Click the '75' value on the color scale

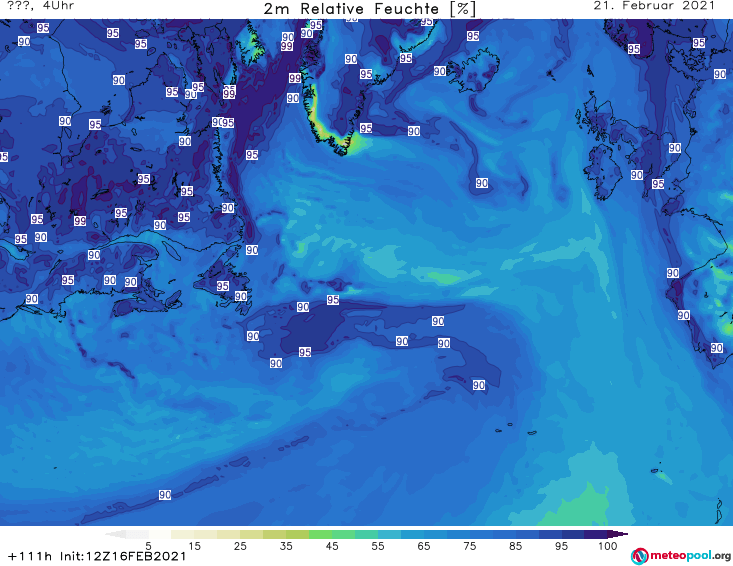469,546
